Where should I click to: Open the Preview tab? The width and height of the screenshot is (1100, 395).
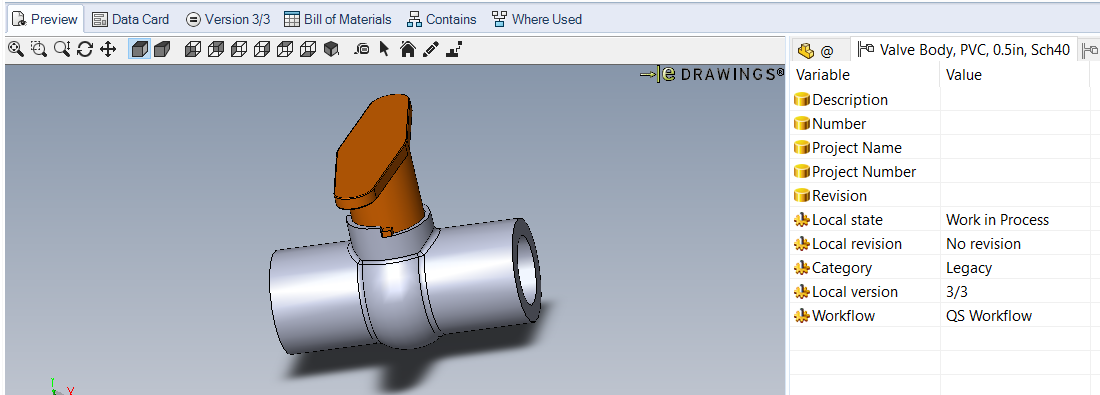point(46,19)
